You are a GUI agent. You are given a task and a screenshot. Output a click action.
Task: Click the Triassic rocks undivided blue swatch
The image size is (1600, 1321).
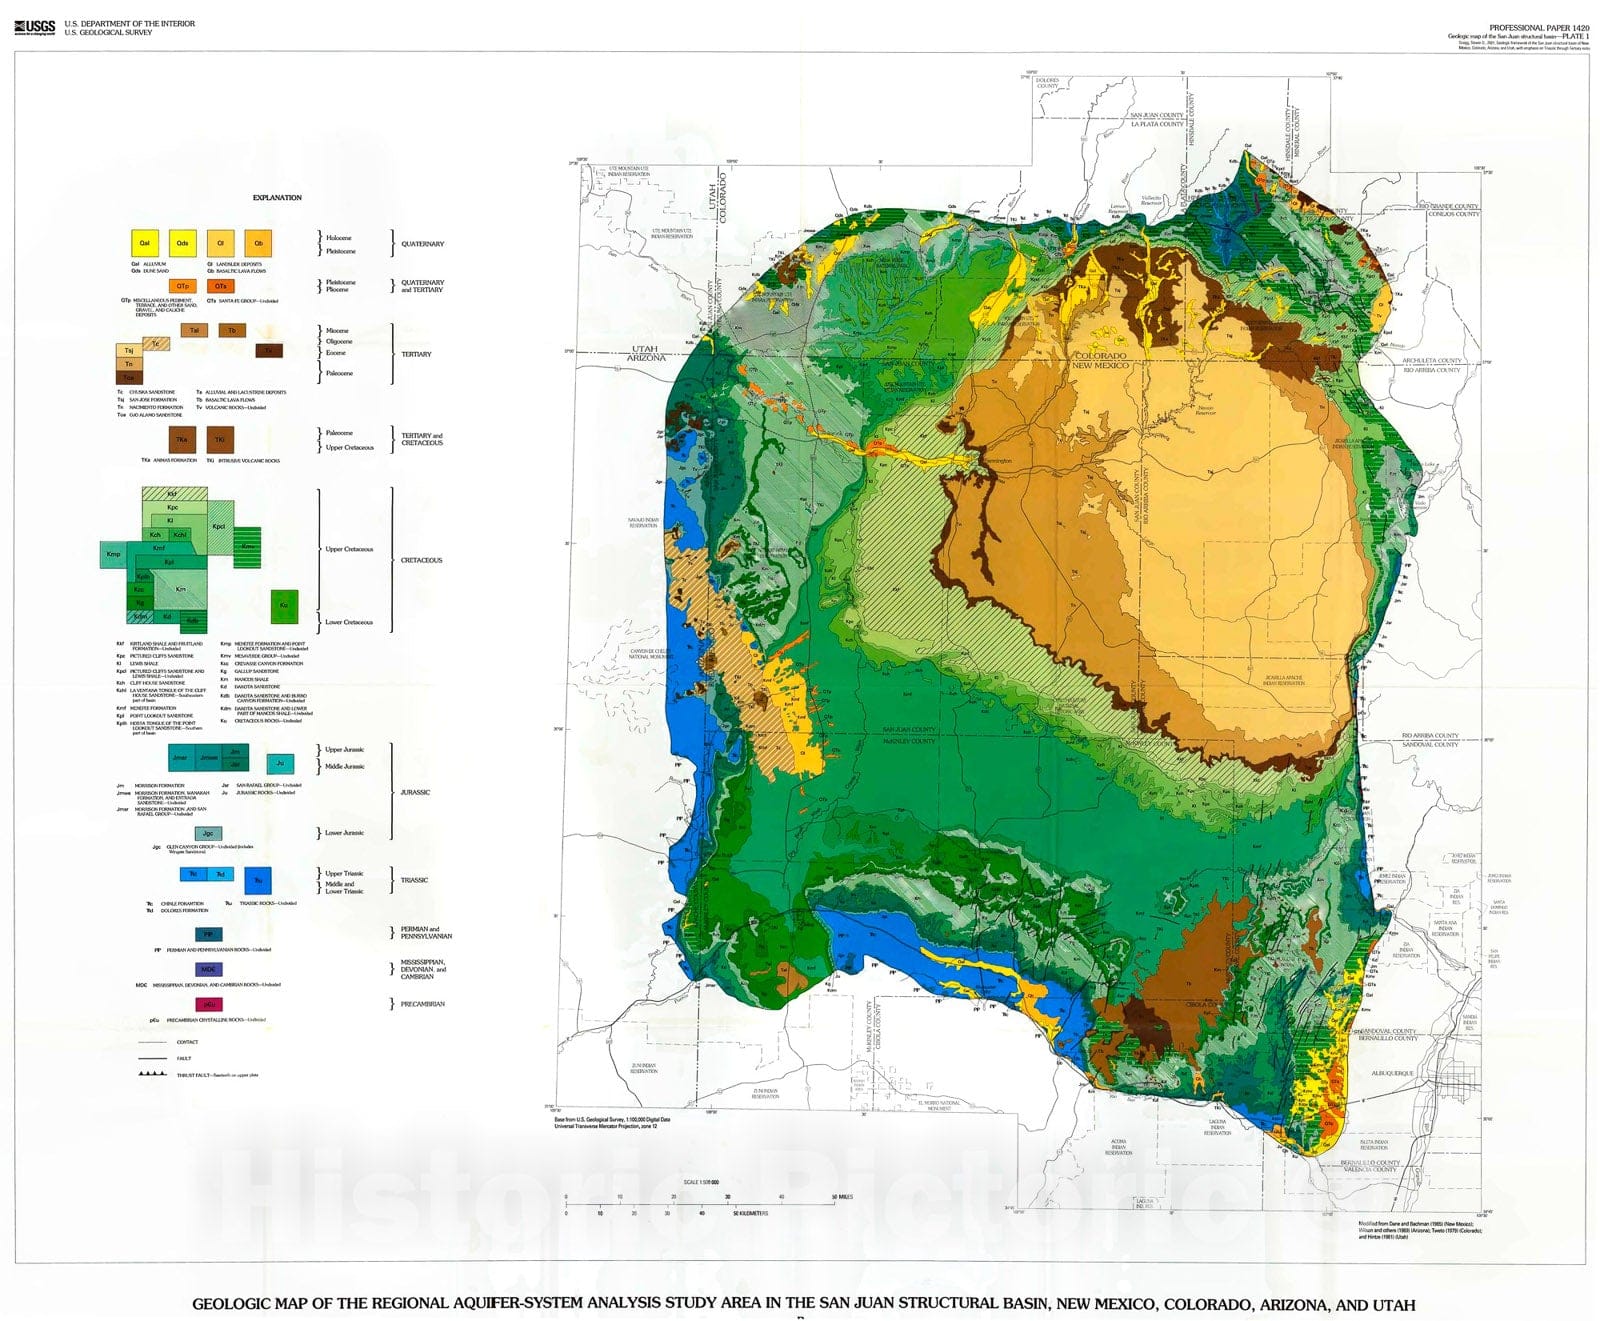259,880
